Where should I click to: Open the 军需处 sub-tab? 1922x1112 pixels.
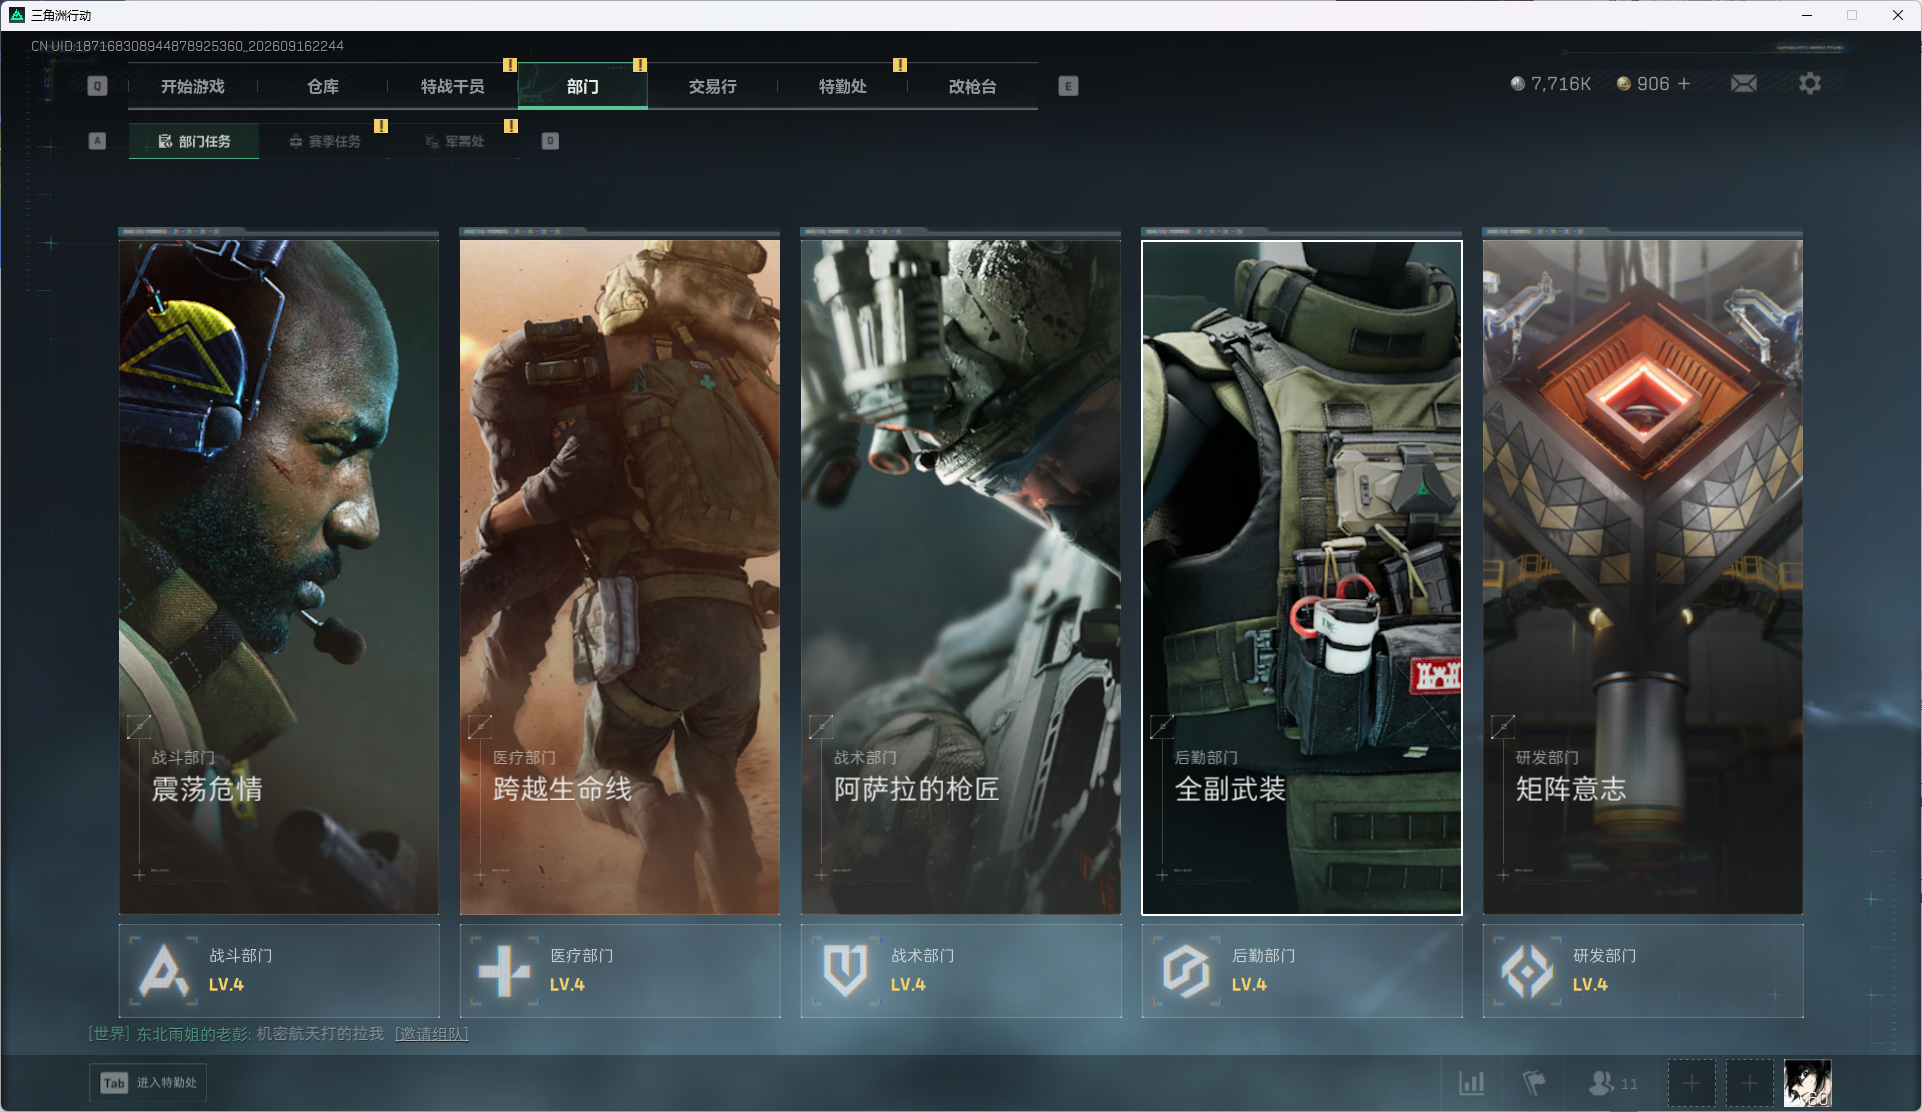pyautogui.click(x=454, y=141)
